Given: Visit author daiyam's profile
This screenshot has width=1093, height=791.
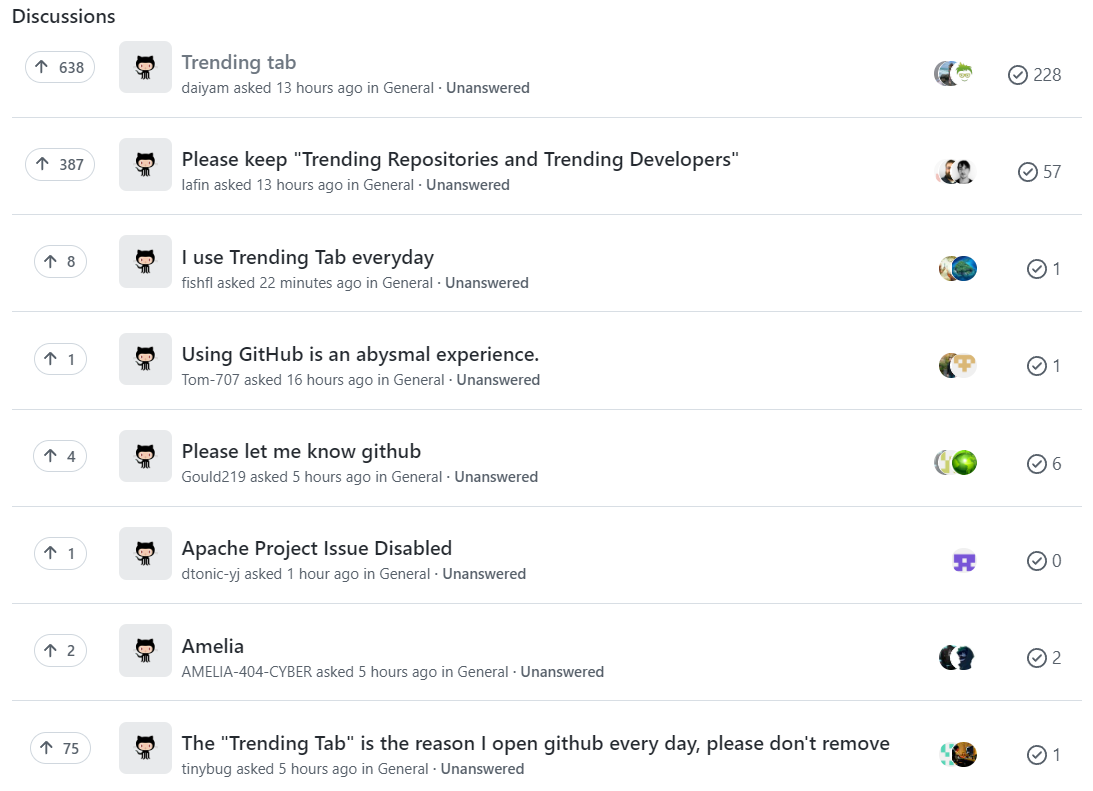Looking at the screenshot, I should 205,88.
